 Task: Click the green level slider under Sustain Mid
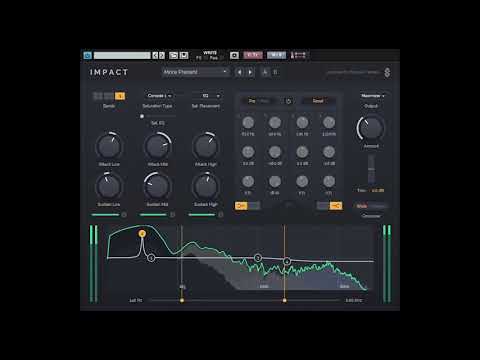coord(153,215)
